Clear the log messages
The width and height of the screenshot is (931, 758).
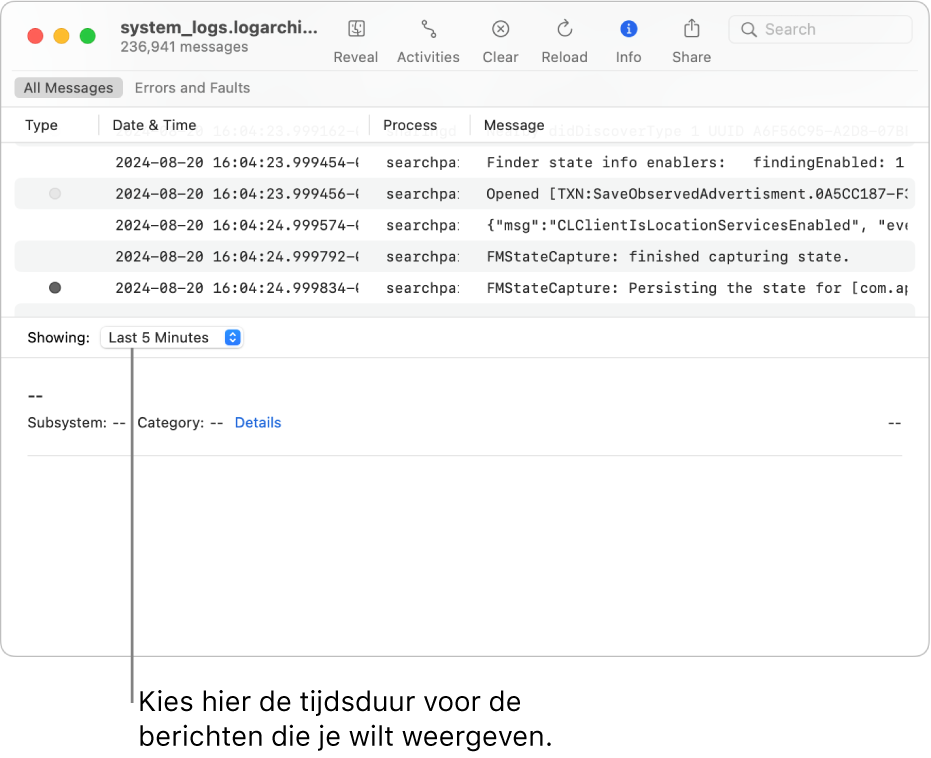[500, 42]
